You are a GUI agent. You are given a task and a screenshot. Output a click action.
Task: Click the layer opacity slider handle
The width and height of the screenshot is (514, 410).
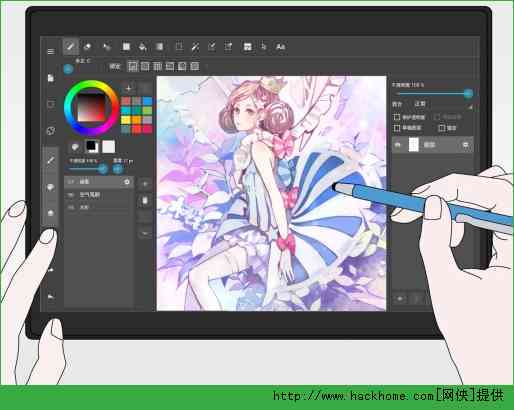coord(468,93)
